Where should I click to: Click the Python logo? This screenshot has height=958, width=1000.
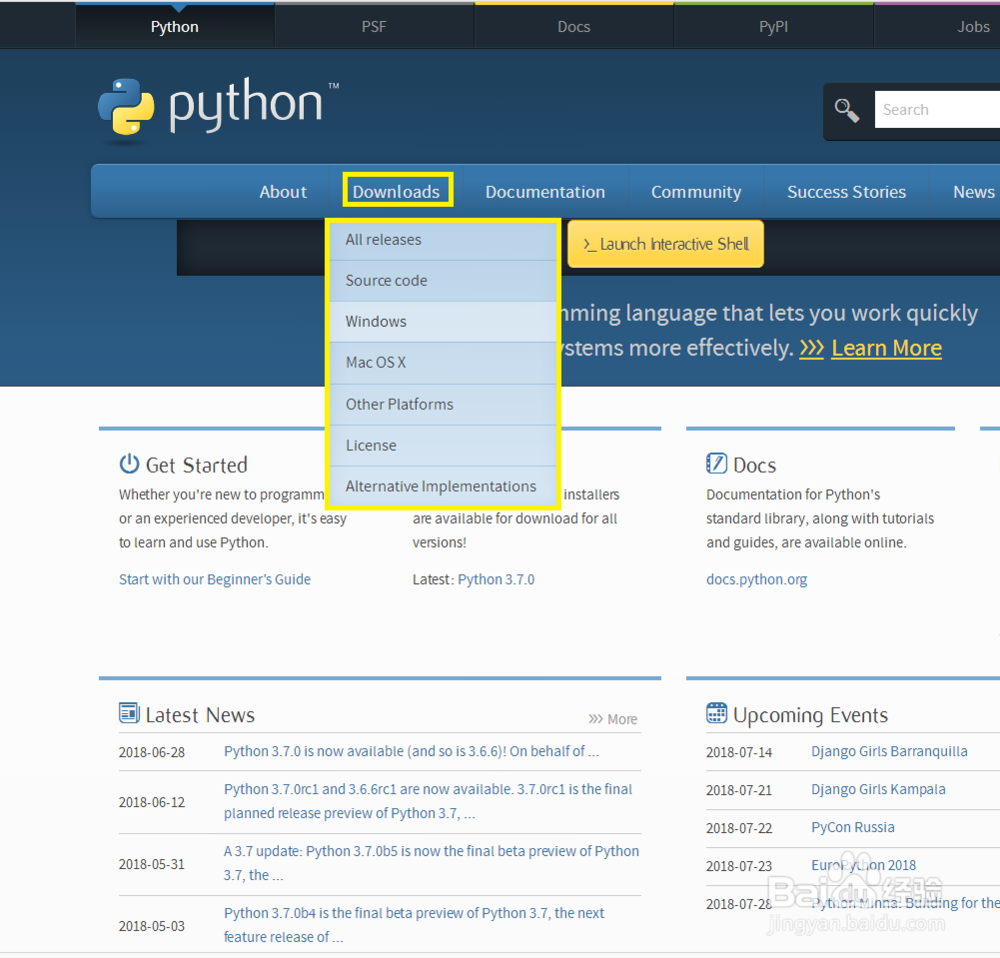[x=218, y=107]
